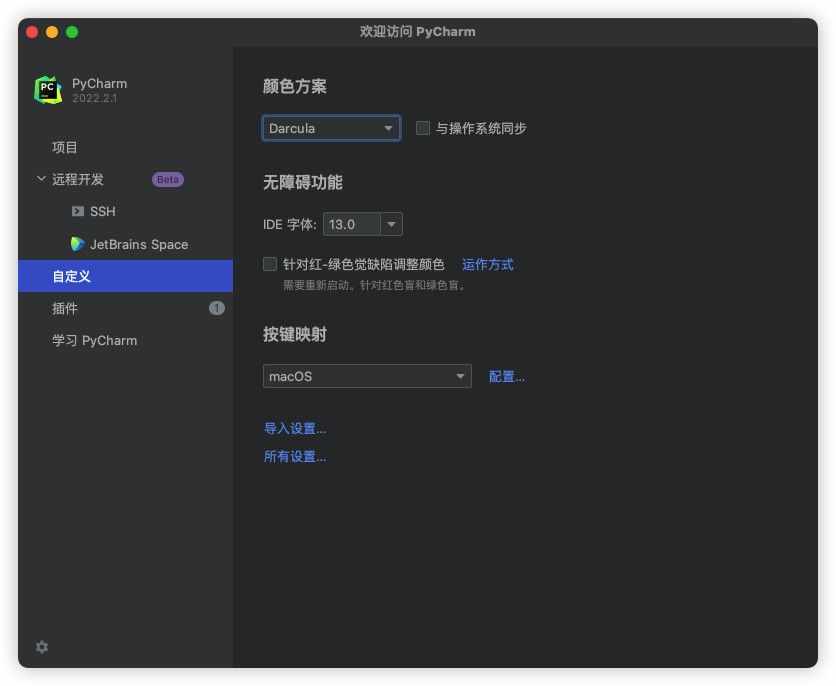Collapse the 远程开发 tree section
The image size is (836, 686).
point(41,179)
